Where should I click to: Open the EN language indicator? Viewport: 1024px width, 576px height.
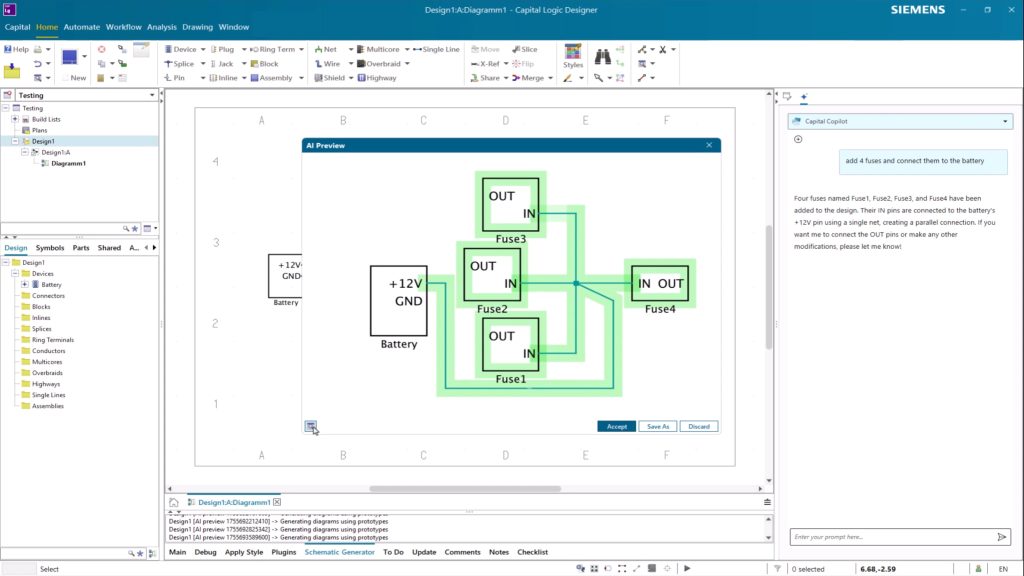[1003, 569]
